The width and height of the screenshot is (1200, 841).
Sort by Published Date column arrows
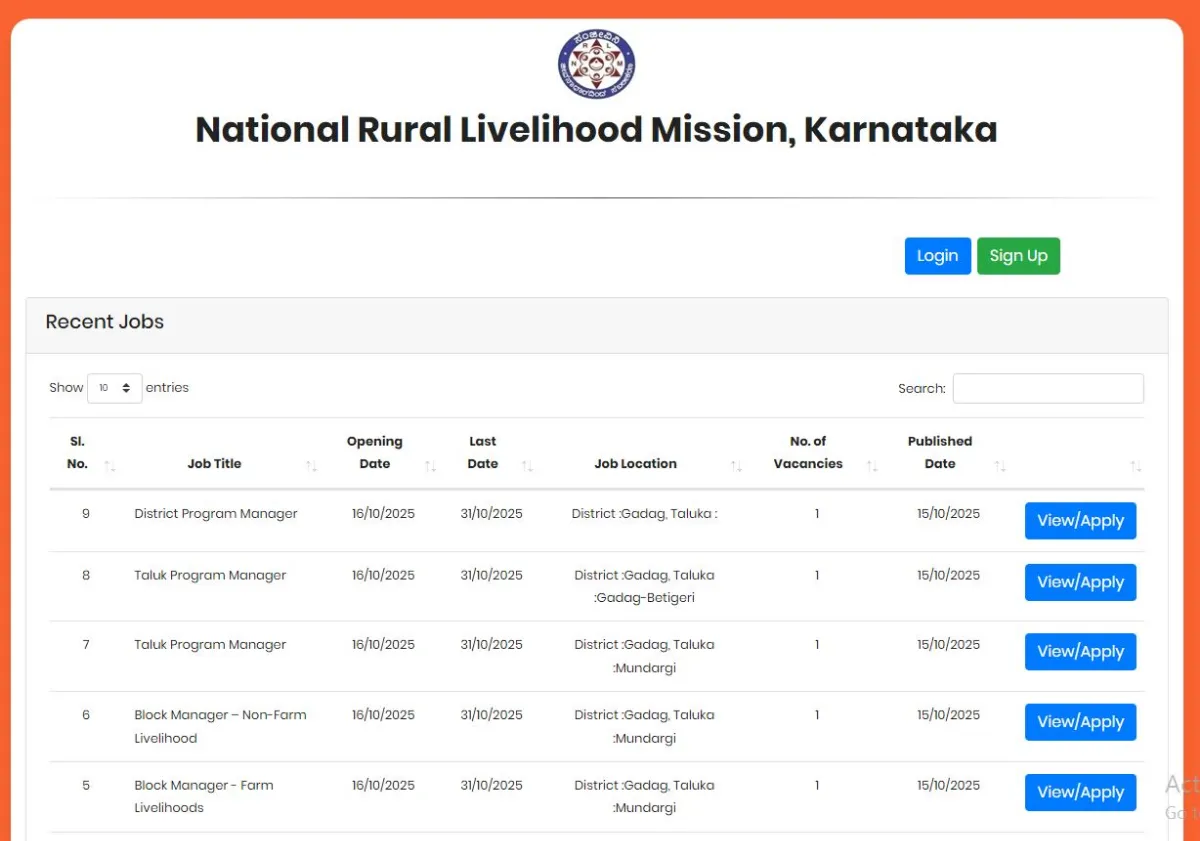1000,466
